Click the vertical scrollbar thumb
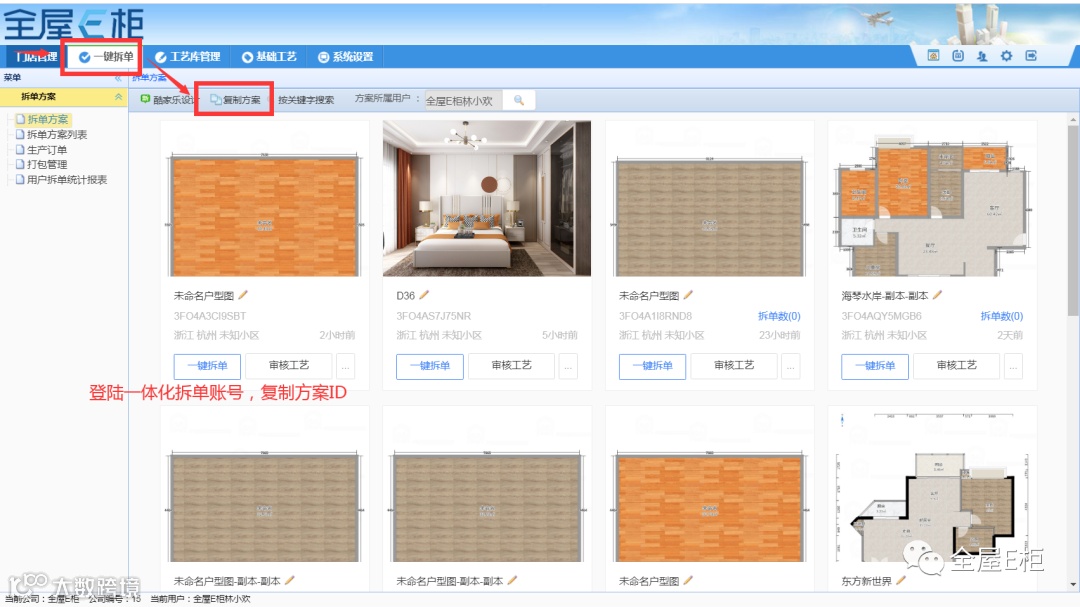Viewport: 1080px width, 607px height. 1073,220
